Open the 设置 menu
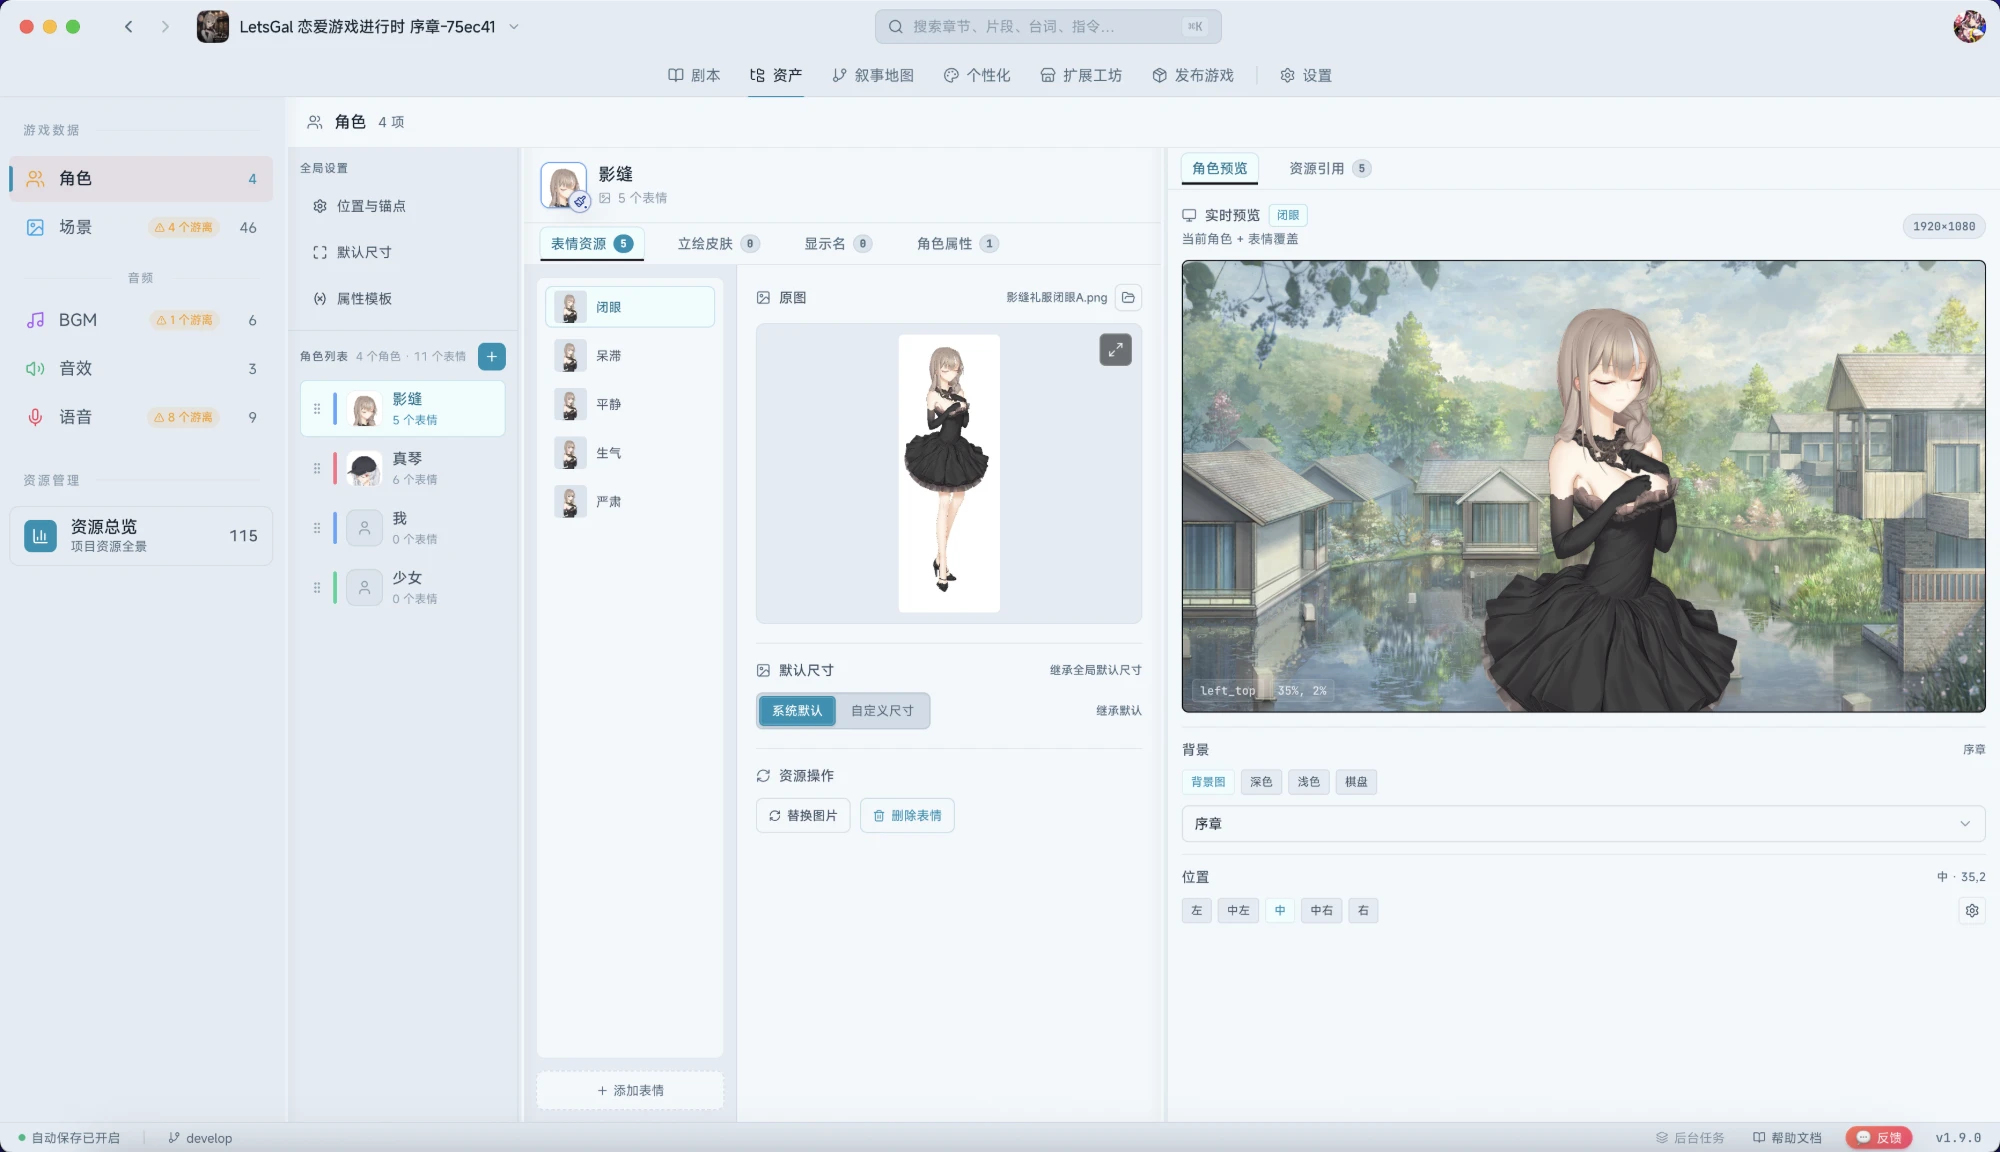 (x=1306, y=75)
